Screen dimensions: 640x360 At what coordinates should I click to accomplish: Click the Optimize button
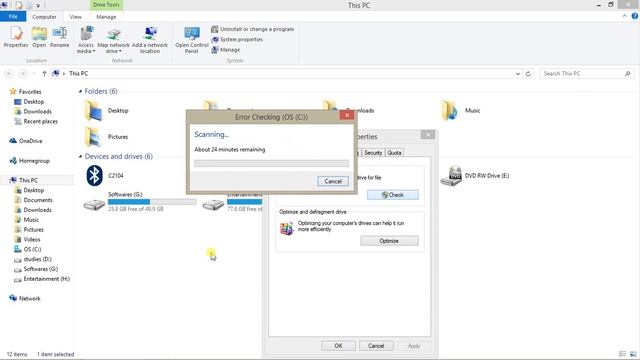pos(389,241)
